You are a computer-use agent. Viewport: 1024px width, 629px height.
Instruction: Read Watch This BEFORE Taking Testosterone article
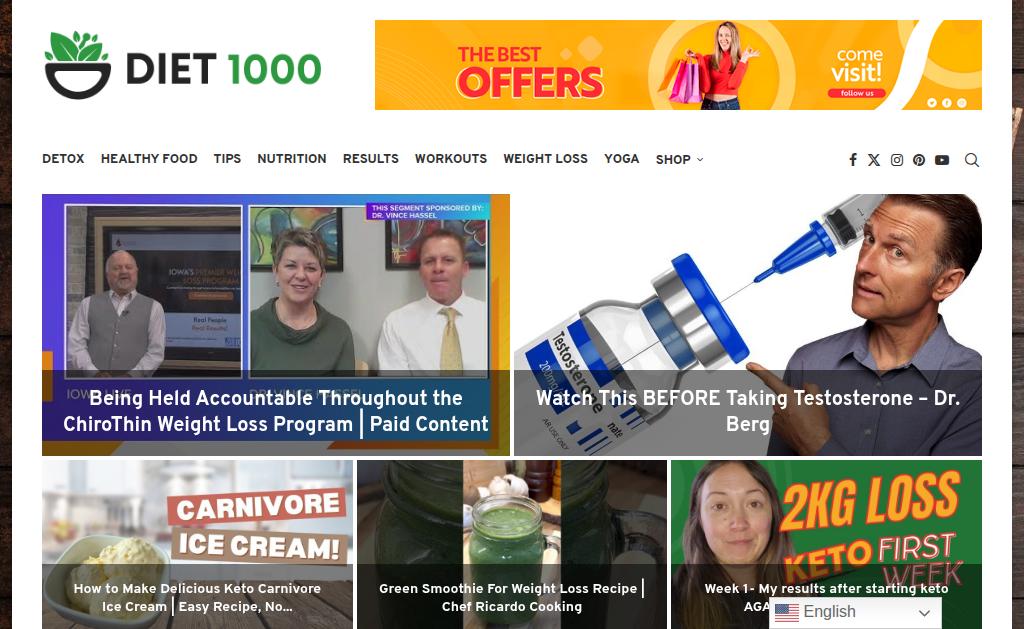tap(748, 411)
